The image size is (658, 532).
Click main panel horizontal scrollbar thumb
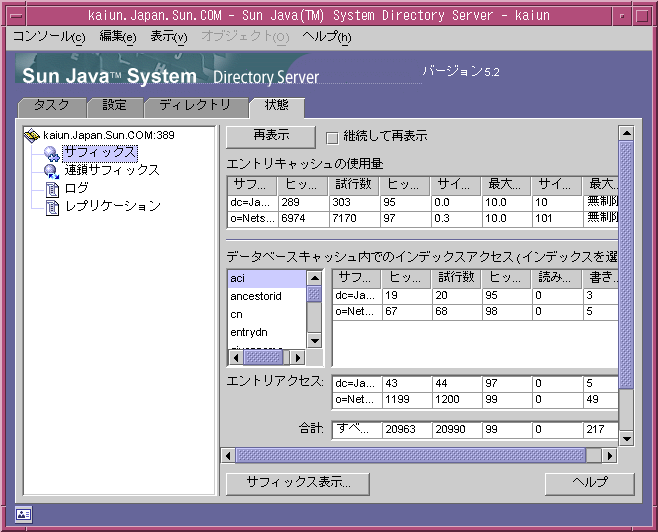(410, 456)
